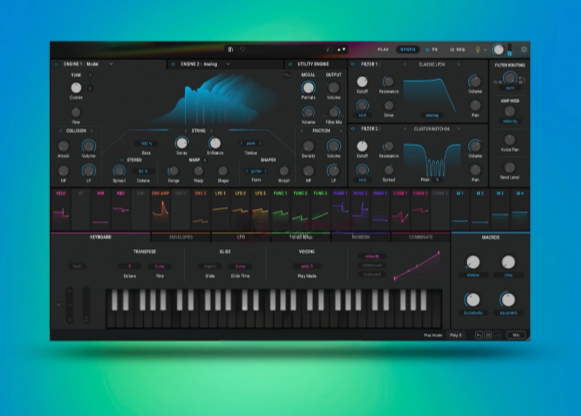
Task: Click previous Filter 2 type arrow
Action: click(405, 129)
